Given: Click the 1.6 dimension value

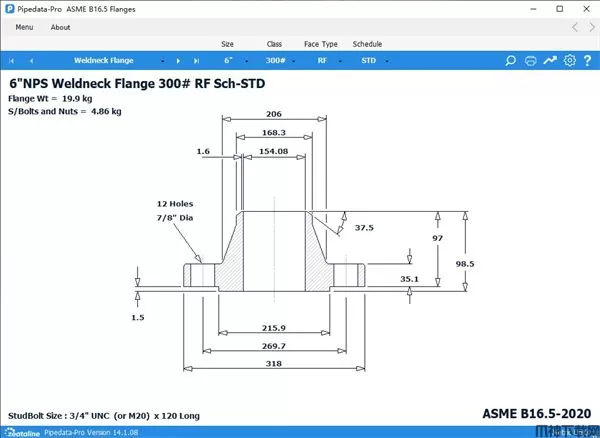Looking at the screenshot, I should [203, 151].
